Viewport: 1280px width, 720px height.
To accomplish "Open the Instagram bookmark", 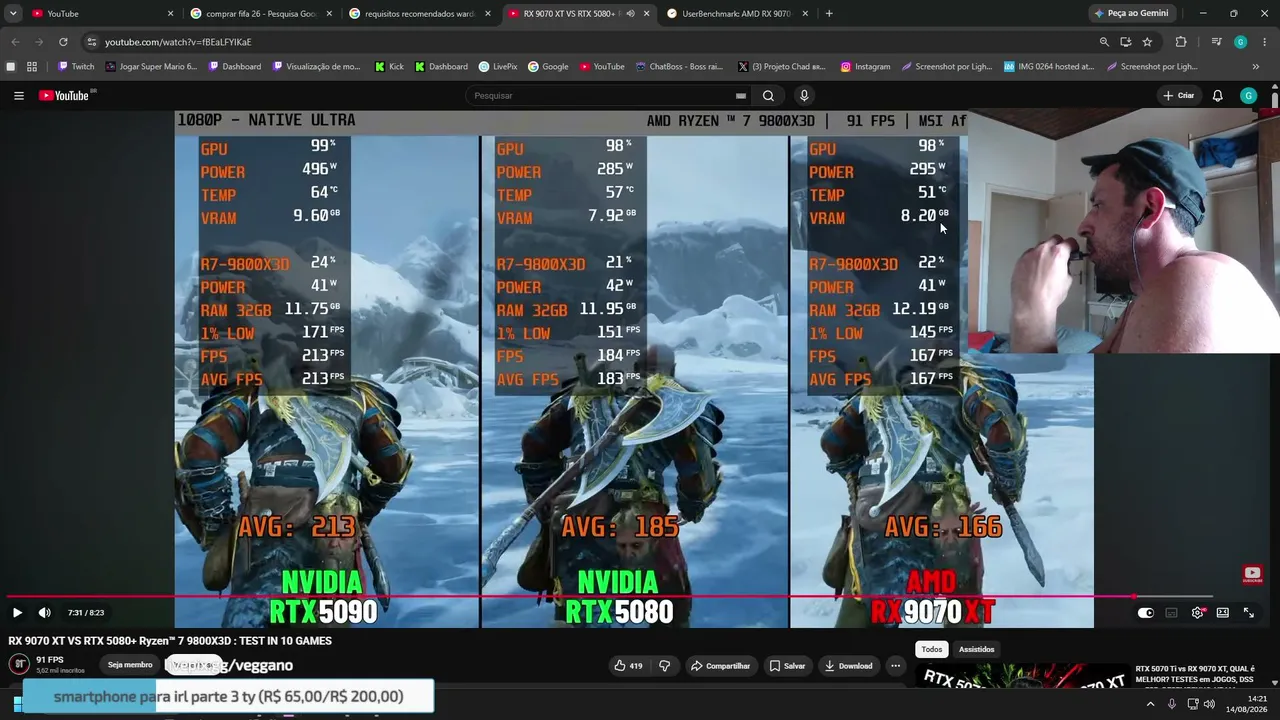I will (866, 67).
